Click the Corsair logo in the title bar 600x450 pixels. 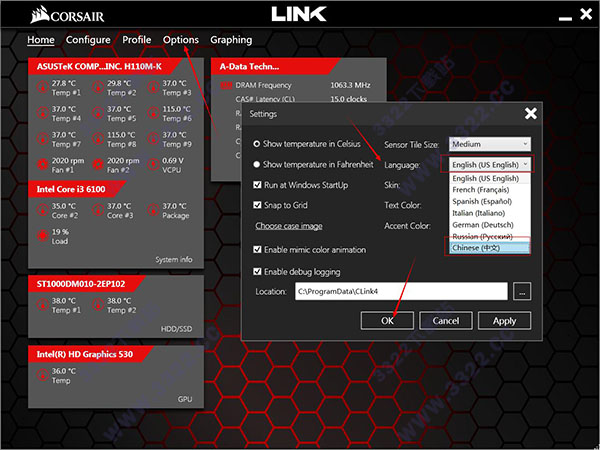point(67,15)
